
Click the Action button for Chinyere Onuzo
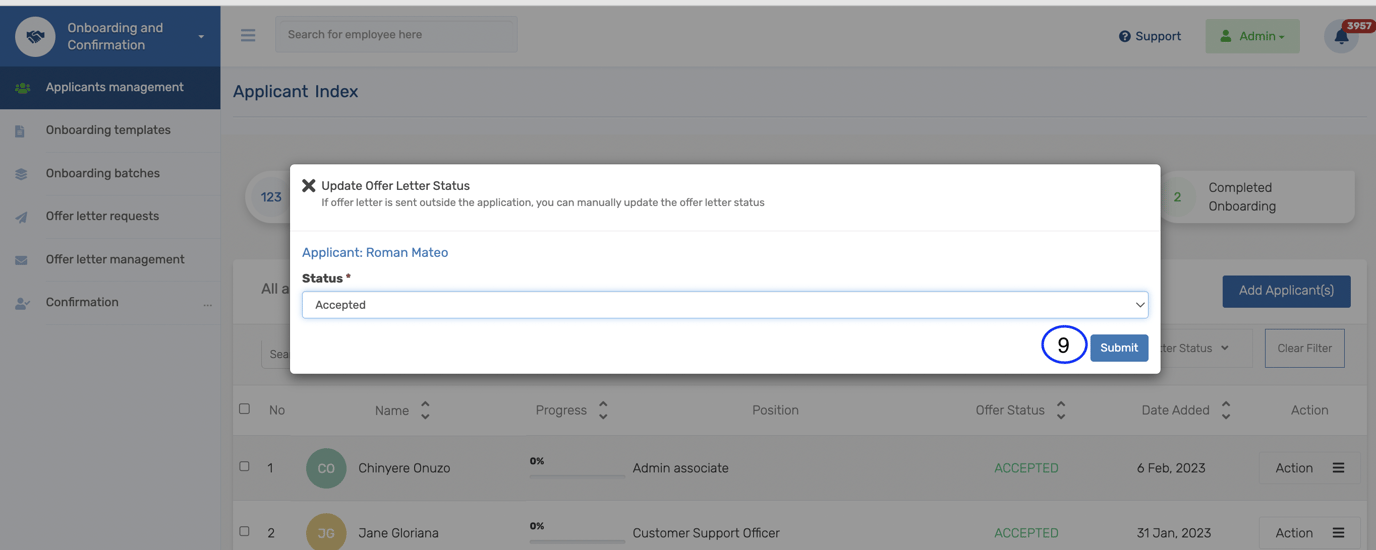click(x=1308, y=468)
